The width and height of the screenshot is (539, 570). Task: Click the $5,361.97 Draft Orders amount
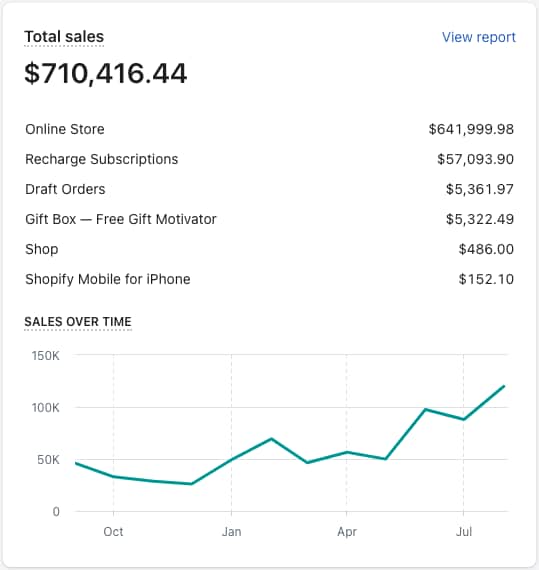click(480, 189)
